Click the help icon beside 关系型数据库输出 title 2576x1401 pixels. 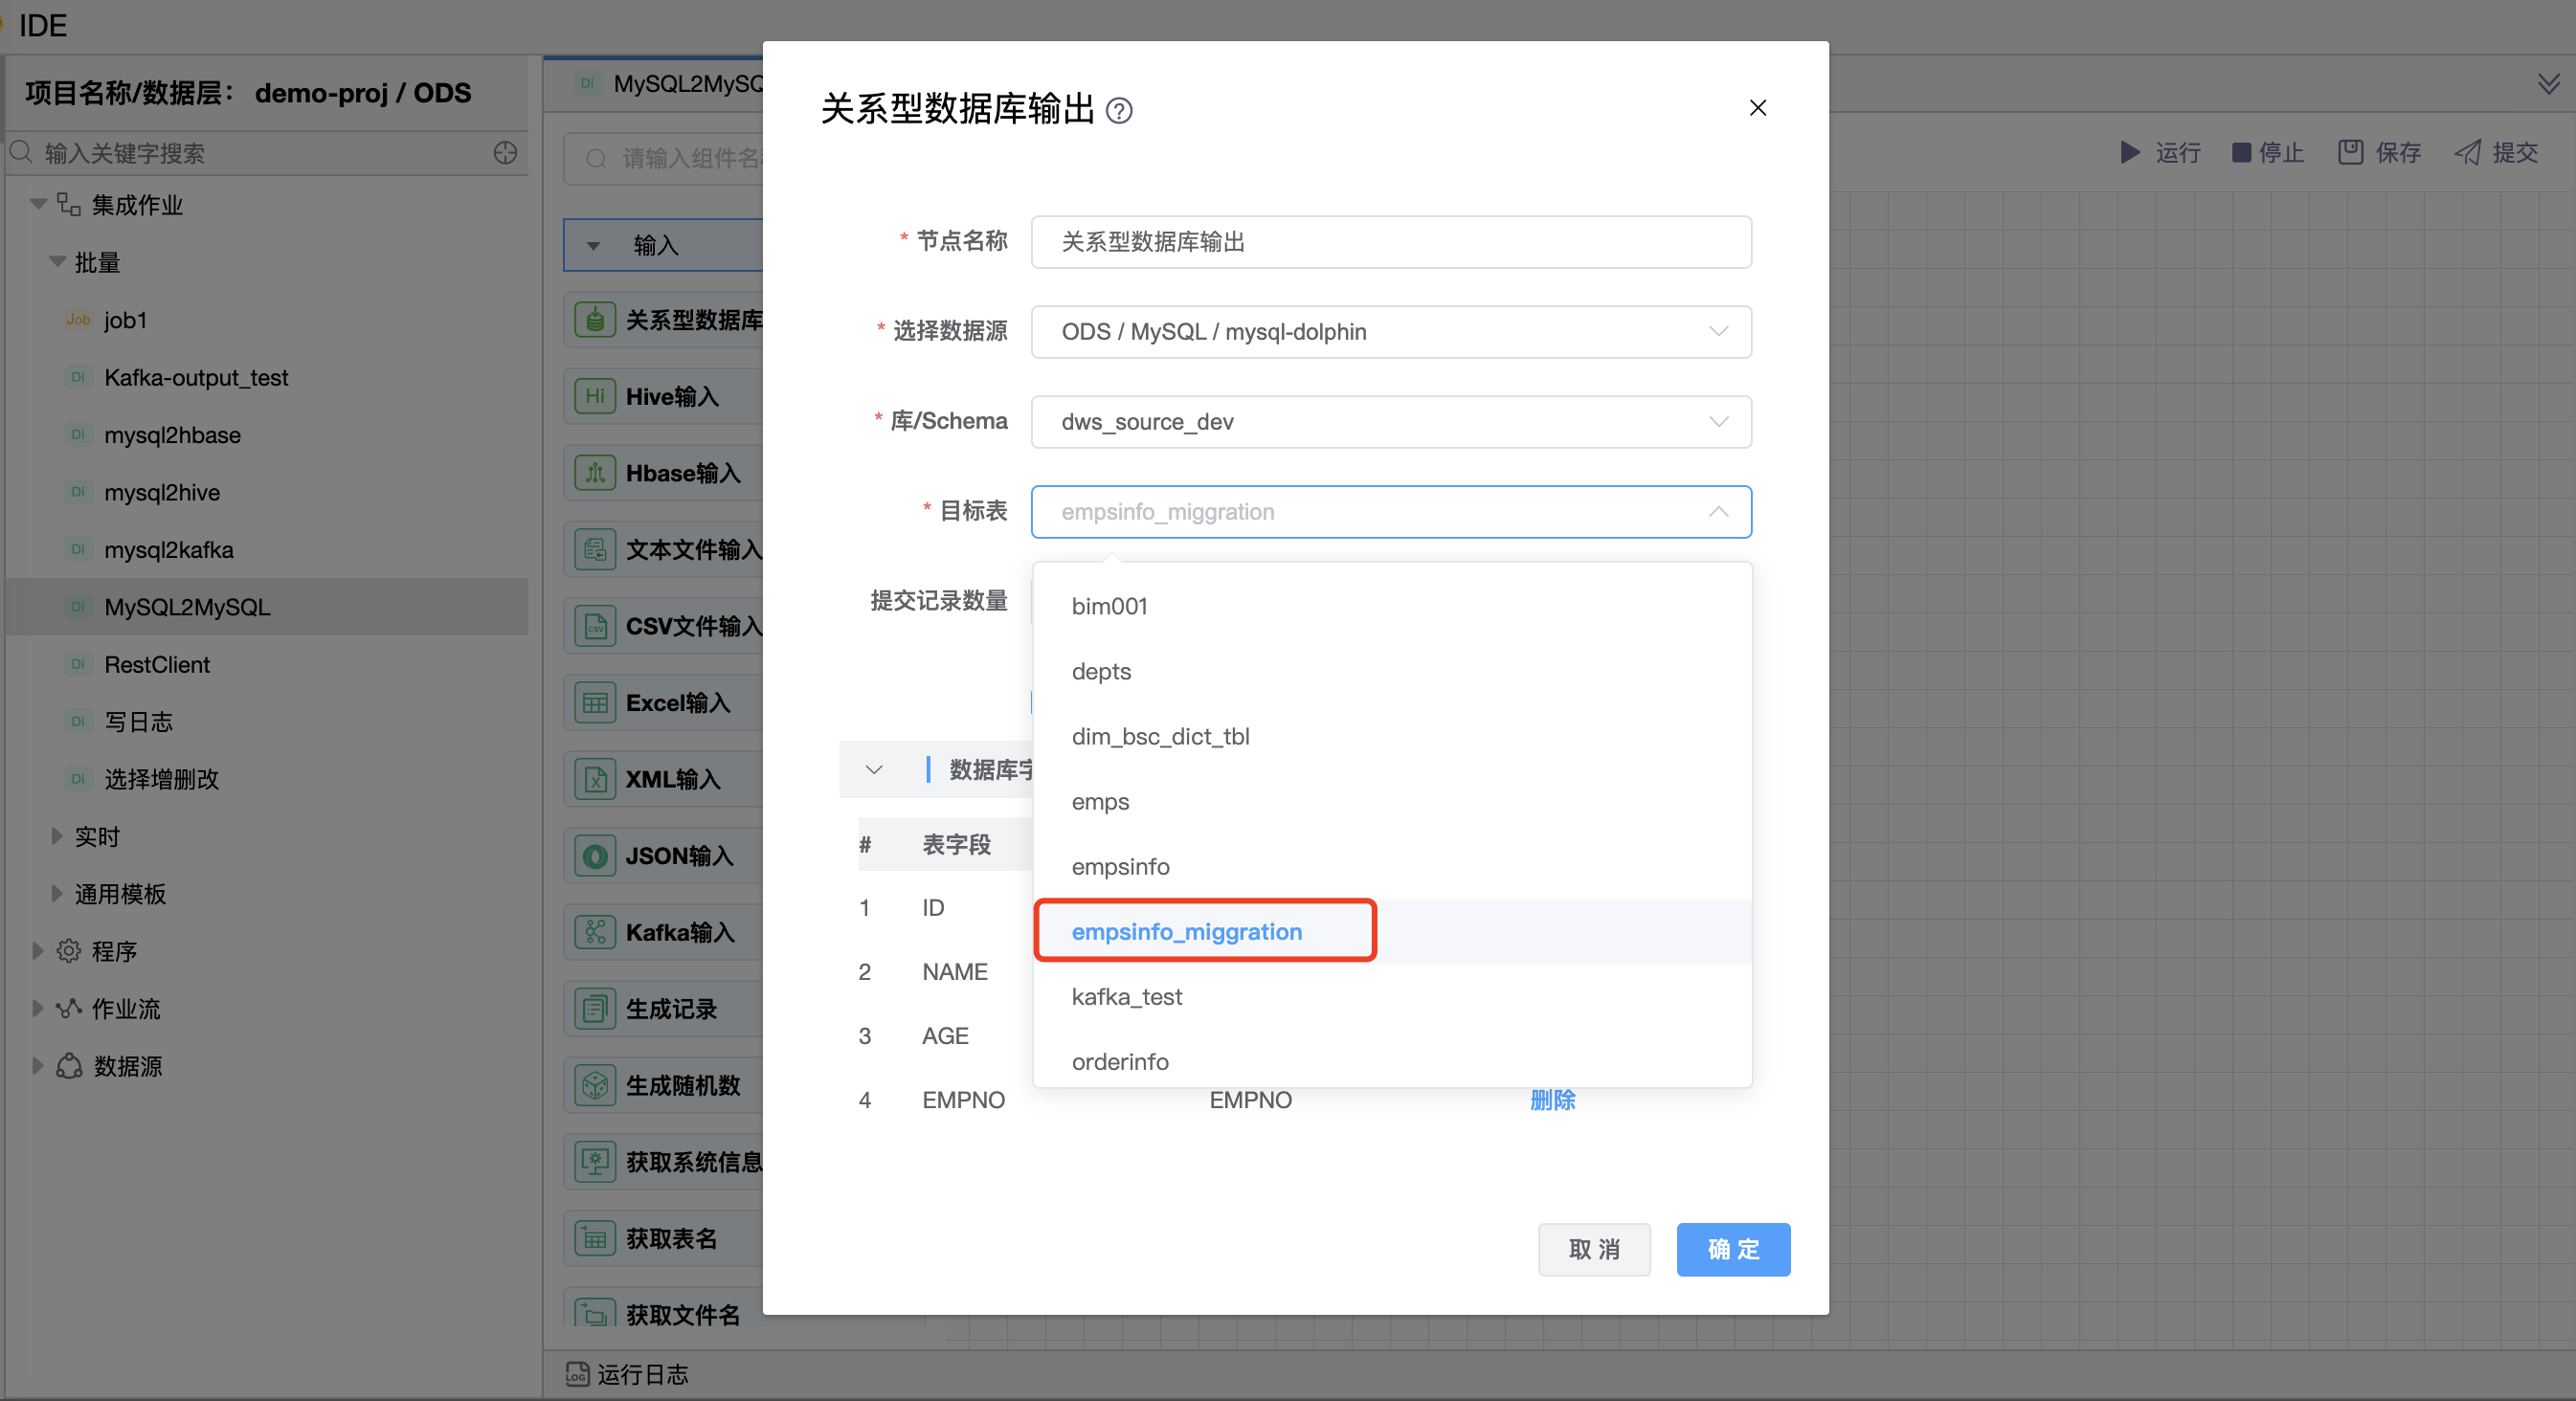[1120, 110]
